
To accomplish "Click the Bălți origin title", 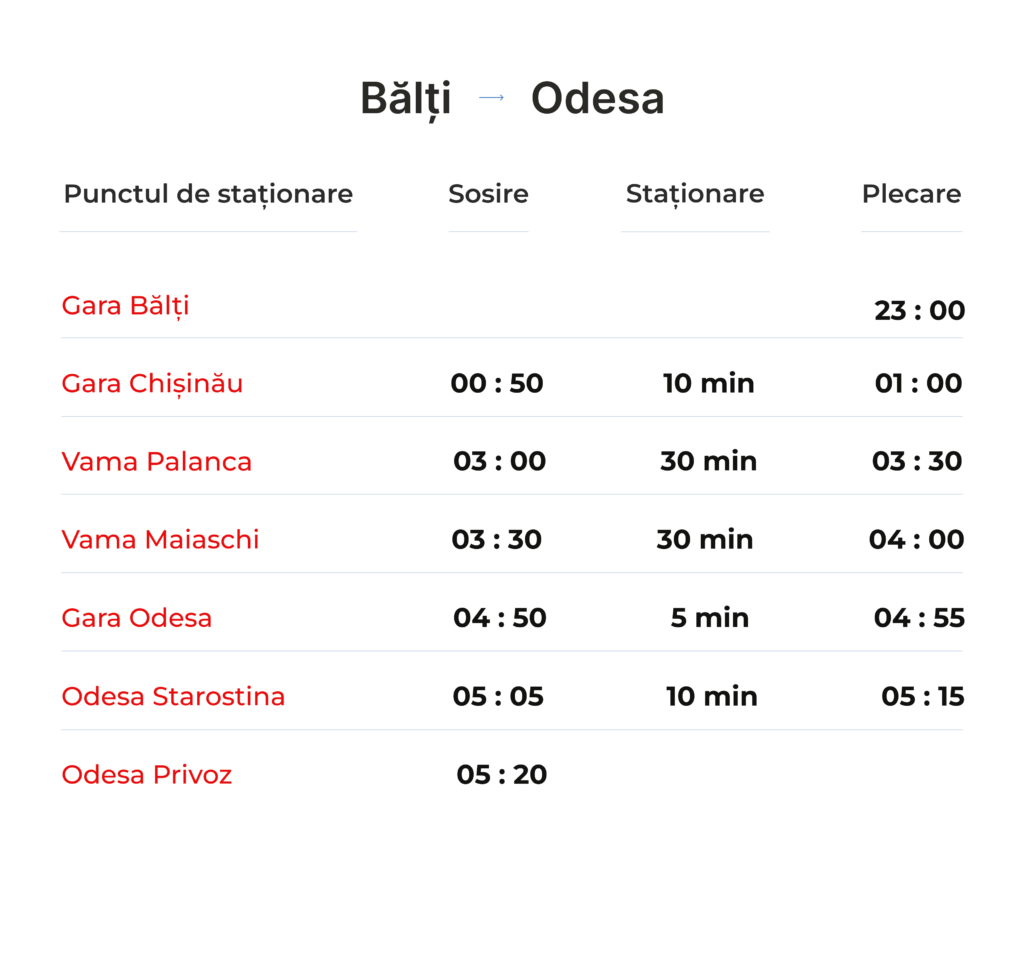I will 405,99.
